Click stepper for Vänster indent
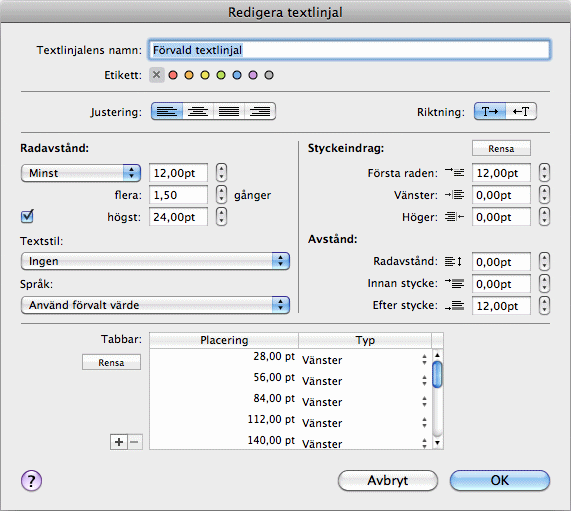This screenshot has width=571, height=511. (x=544, y=194)
